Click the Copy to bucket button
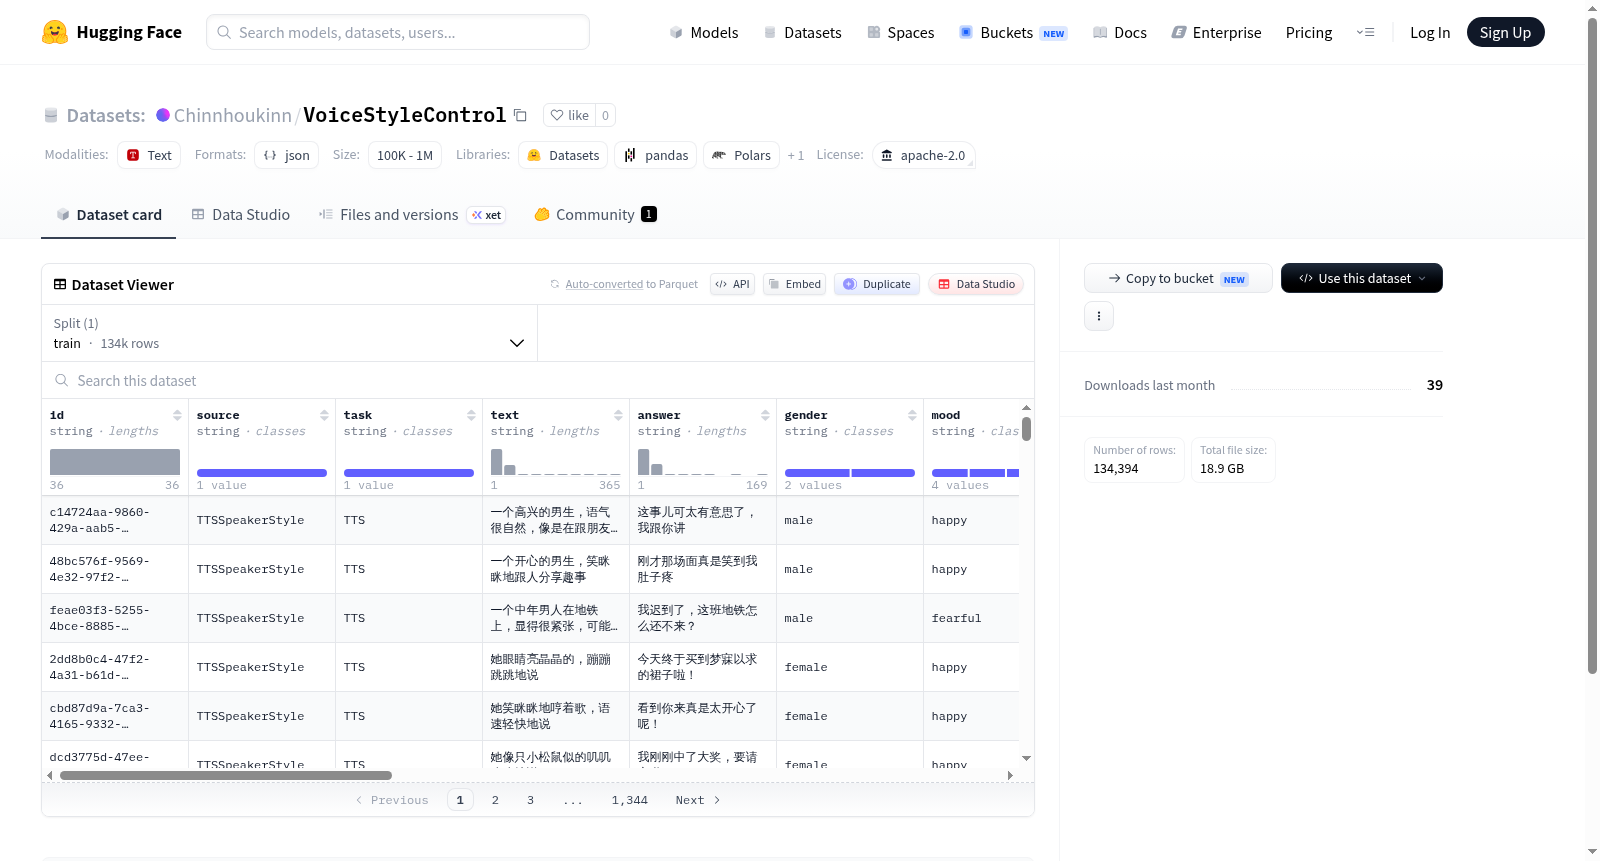This screenshot has height=861, width=1600. click(x=1178, y=278)
